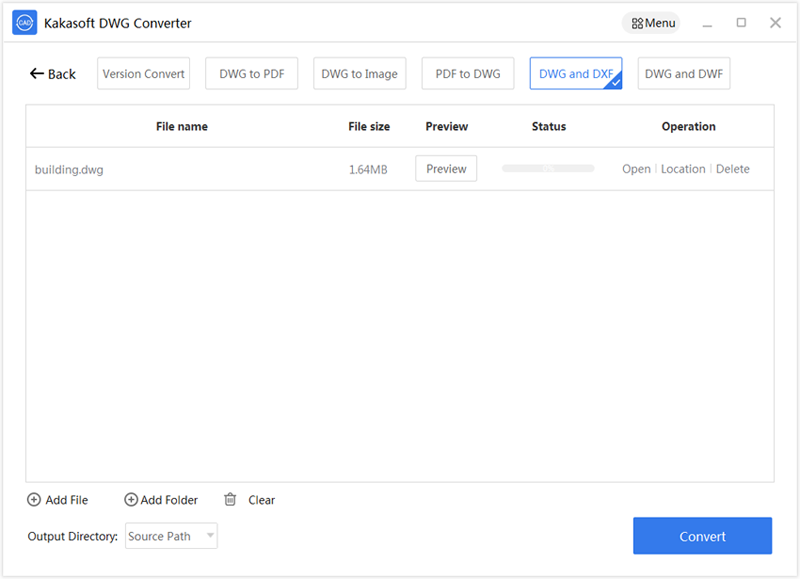The height and width of the screenshot is (579, 800).
Task: Switch to the DWG to PDF tab
Action: point(252,73)
